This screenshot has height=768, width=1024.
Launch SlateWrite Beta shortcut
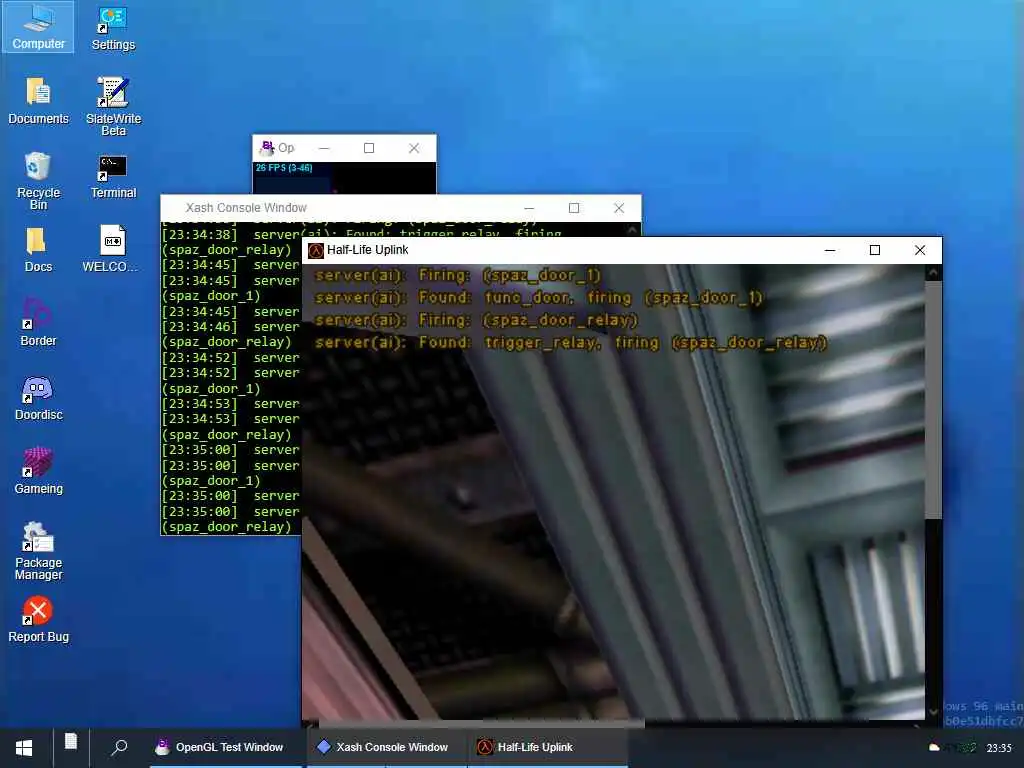point(113,106)
